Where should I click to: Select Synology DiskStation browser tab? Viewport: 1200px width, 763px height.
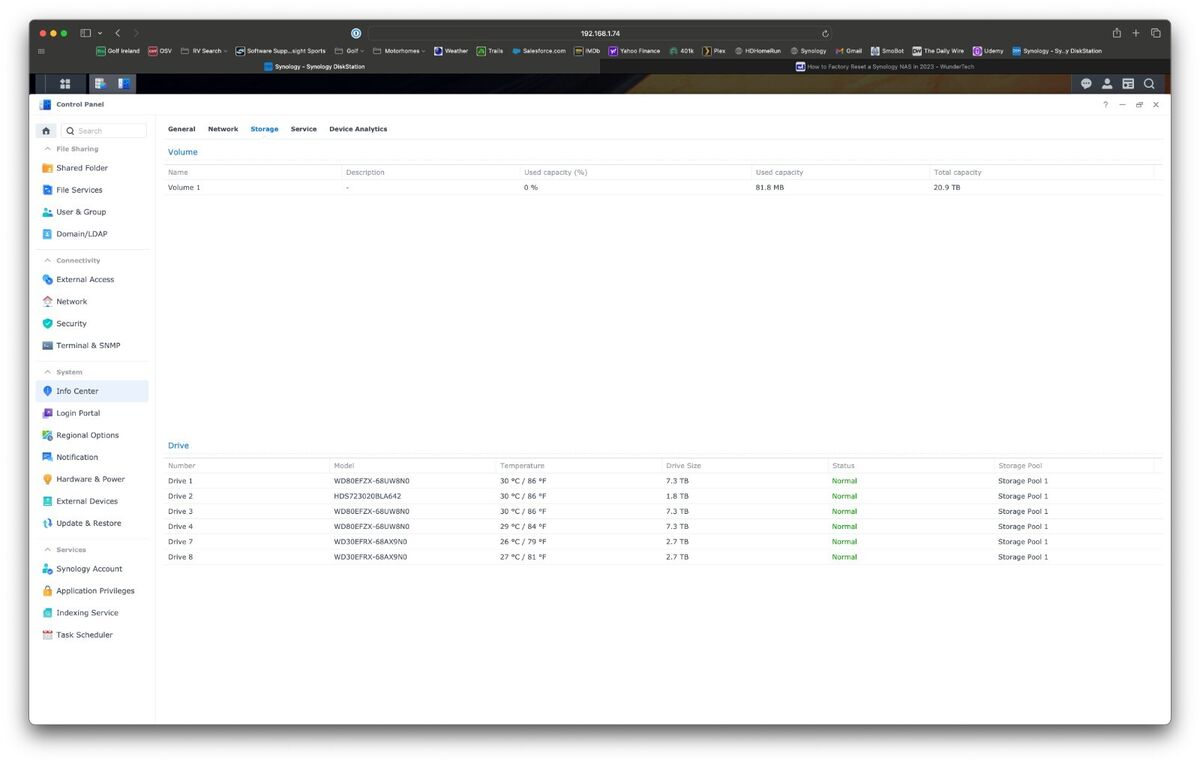point(314,67)
